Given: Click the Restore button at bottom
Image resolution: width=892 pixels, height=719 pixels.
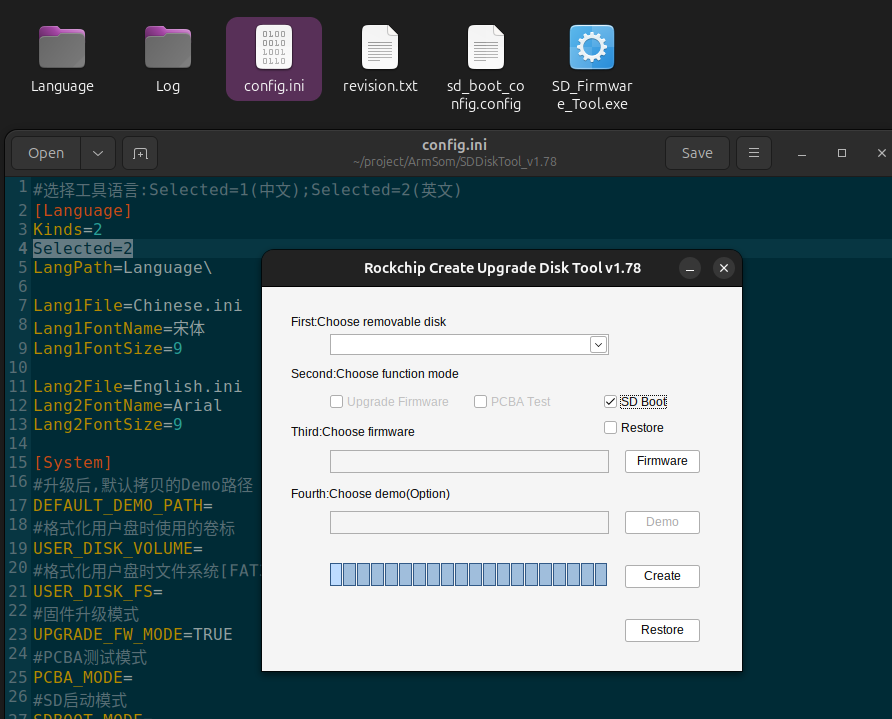Looking at the screenshot, I should click(x=662, y=630).
